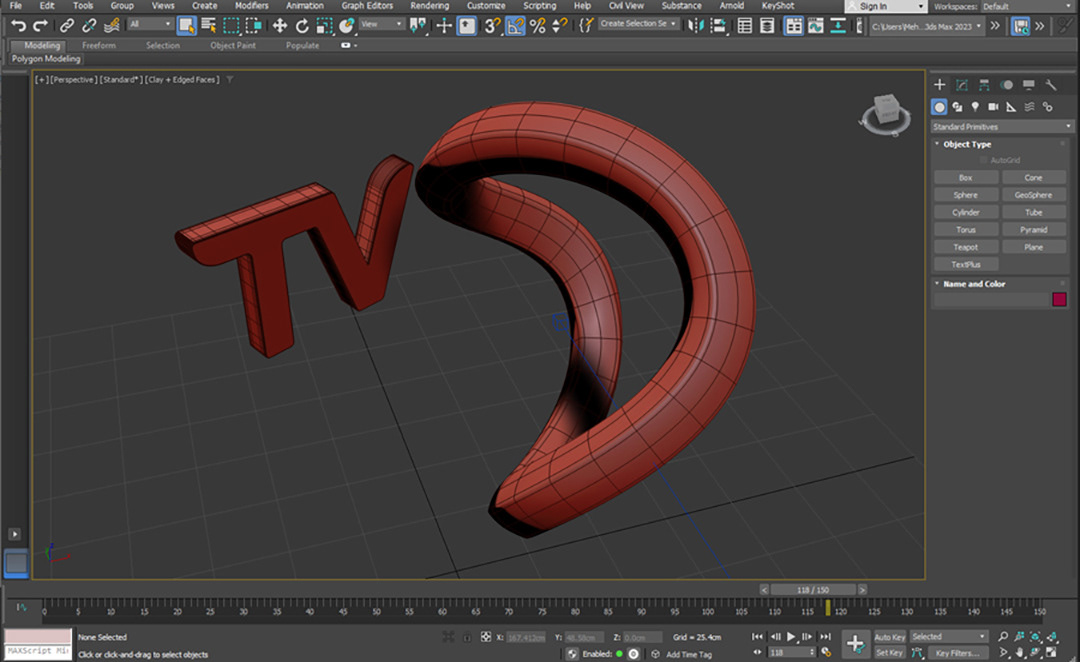Toggle the Angle Snap icon

(x=515, y=26)
